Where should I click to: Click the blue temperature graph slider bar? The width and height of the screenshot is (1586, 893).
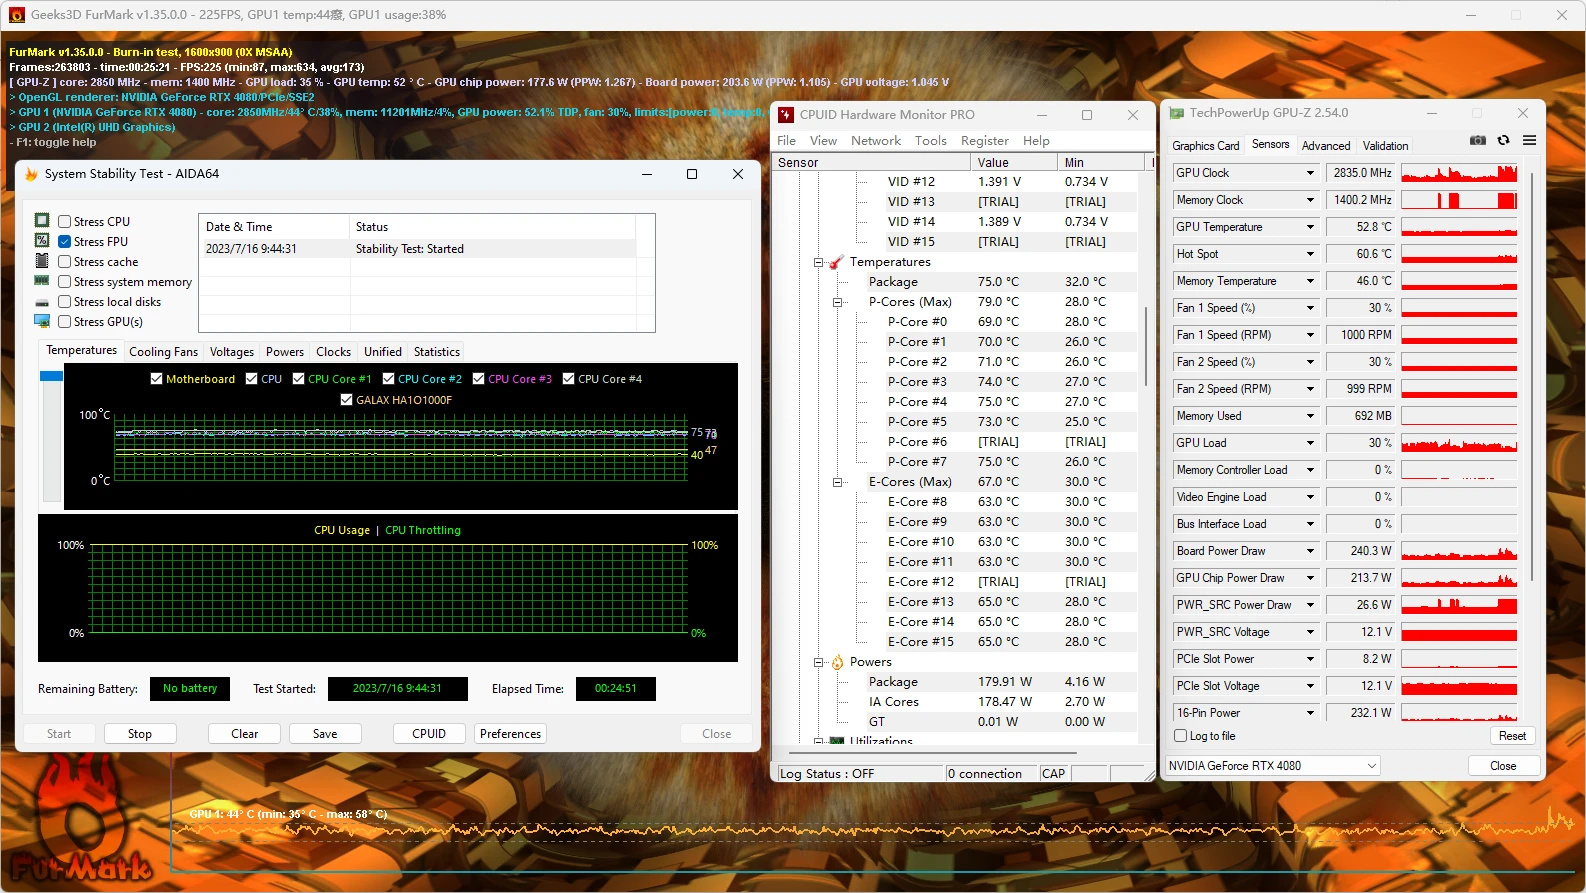click(x=51, y=376)
